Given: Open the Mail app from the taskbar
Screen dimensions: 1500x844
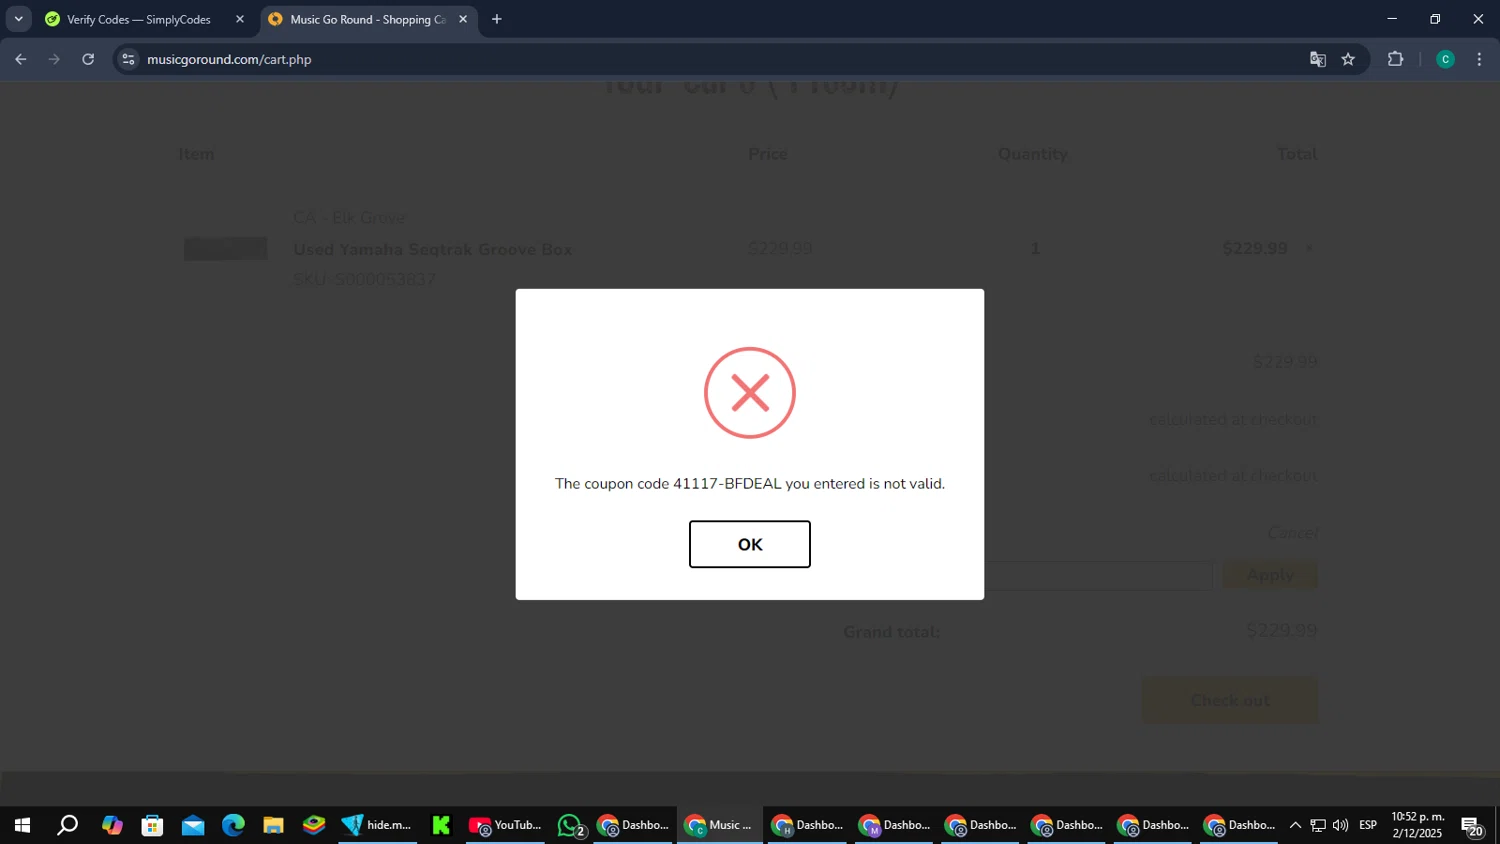Looking at the screenshot, I should coord(193,825).
